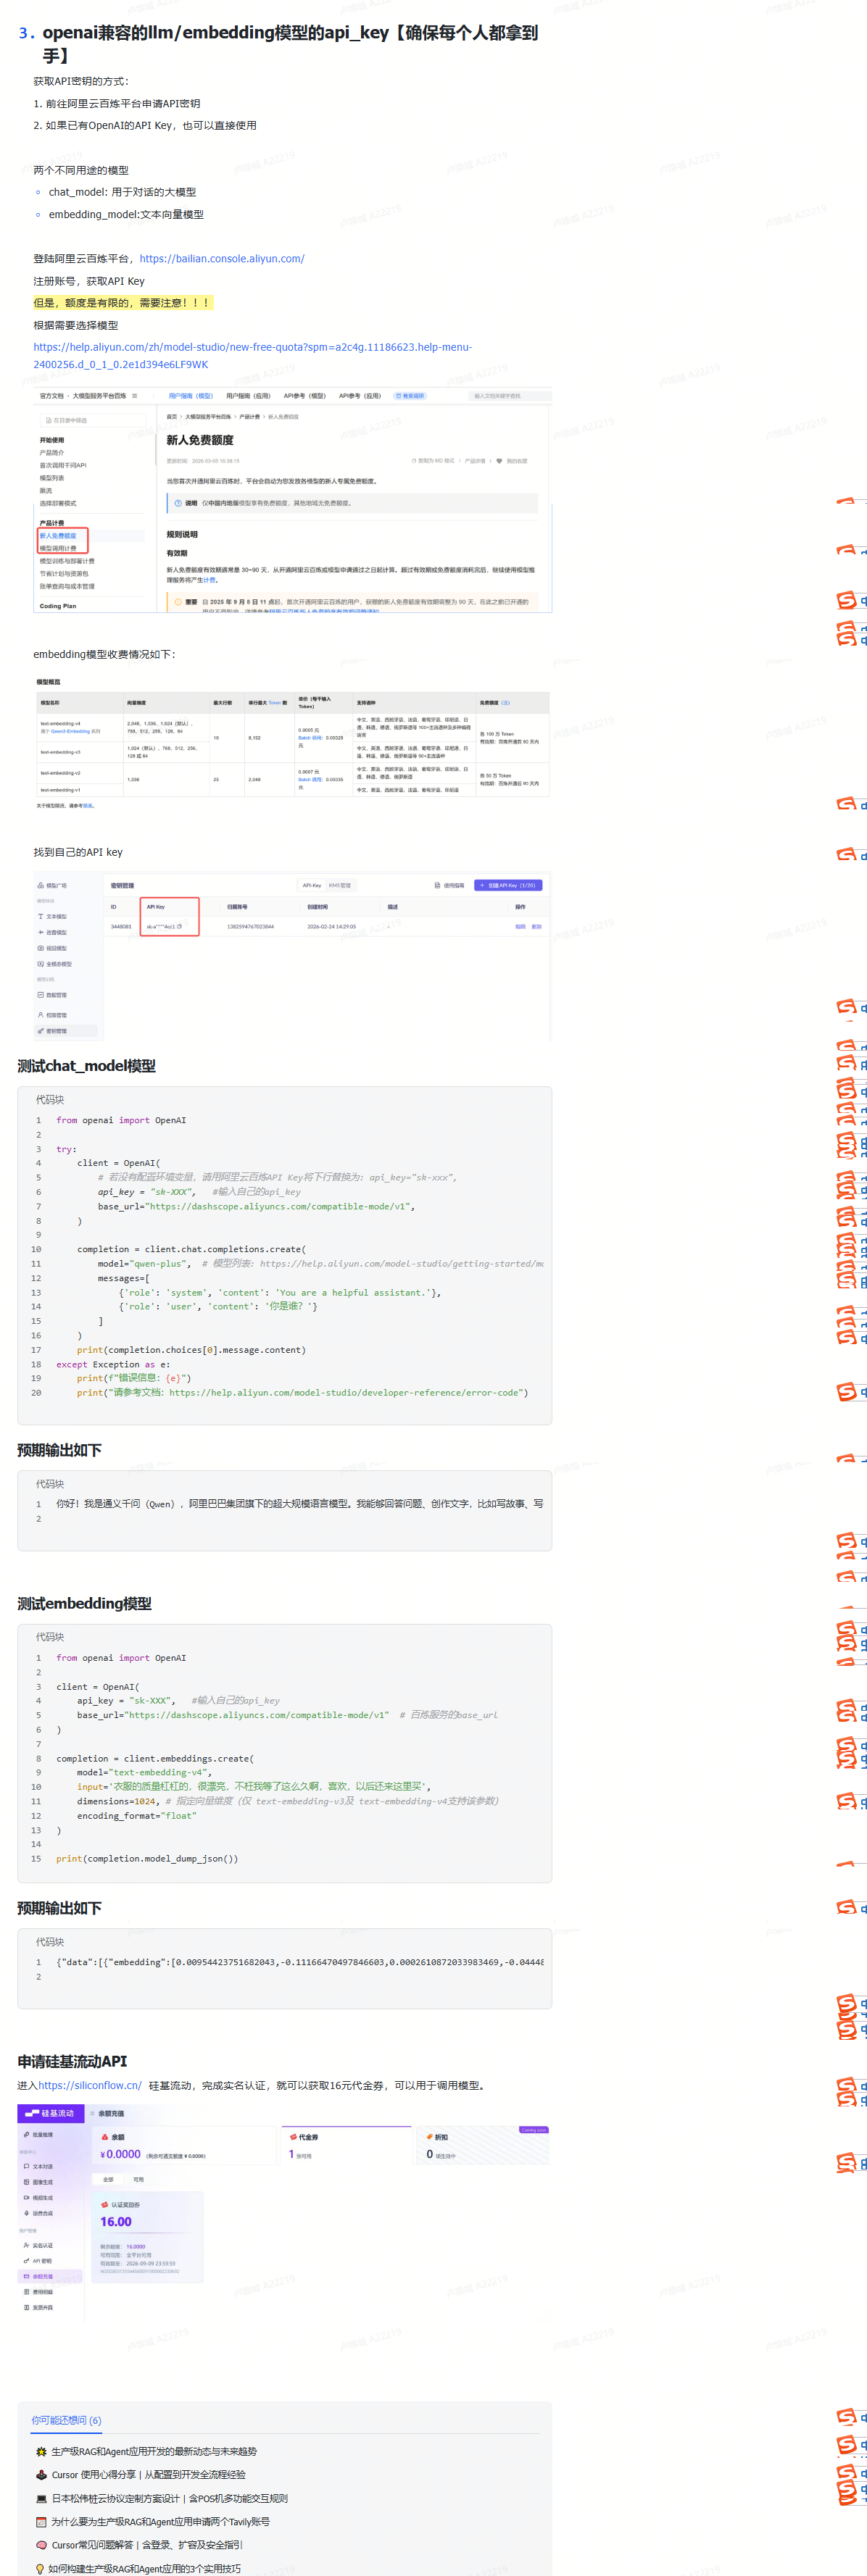The height and width of the screenshot is (2576, 867).
Task: Click the section 3 openai兼容 heading
Action: pos(290,44)
